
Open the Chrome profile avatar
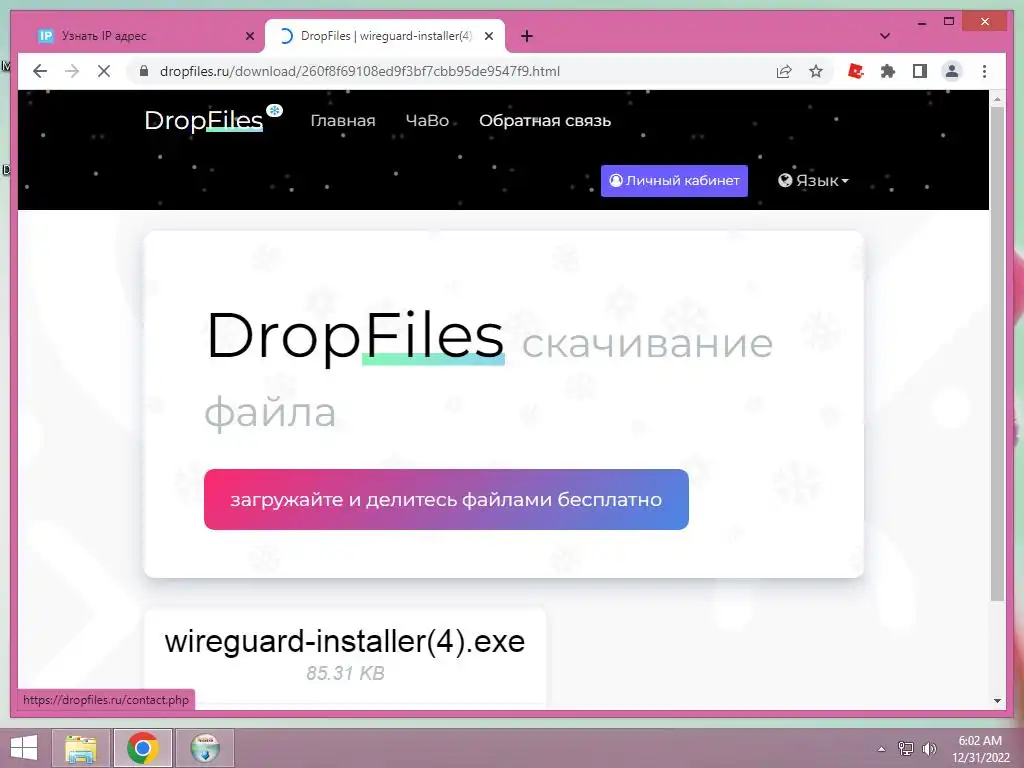point(952,71)
